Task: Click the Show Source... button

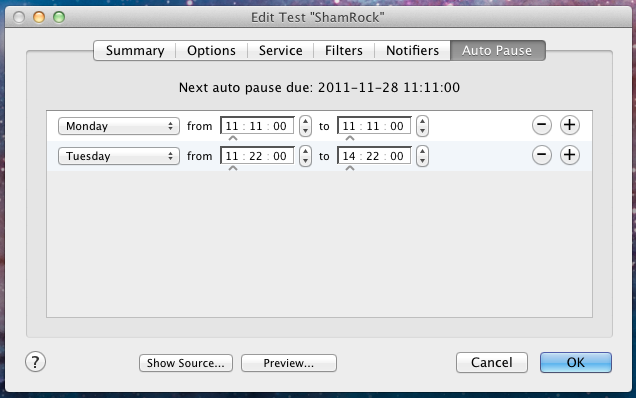Action: point(186,363)
